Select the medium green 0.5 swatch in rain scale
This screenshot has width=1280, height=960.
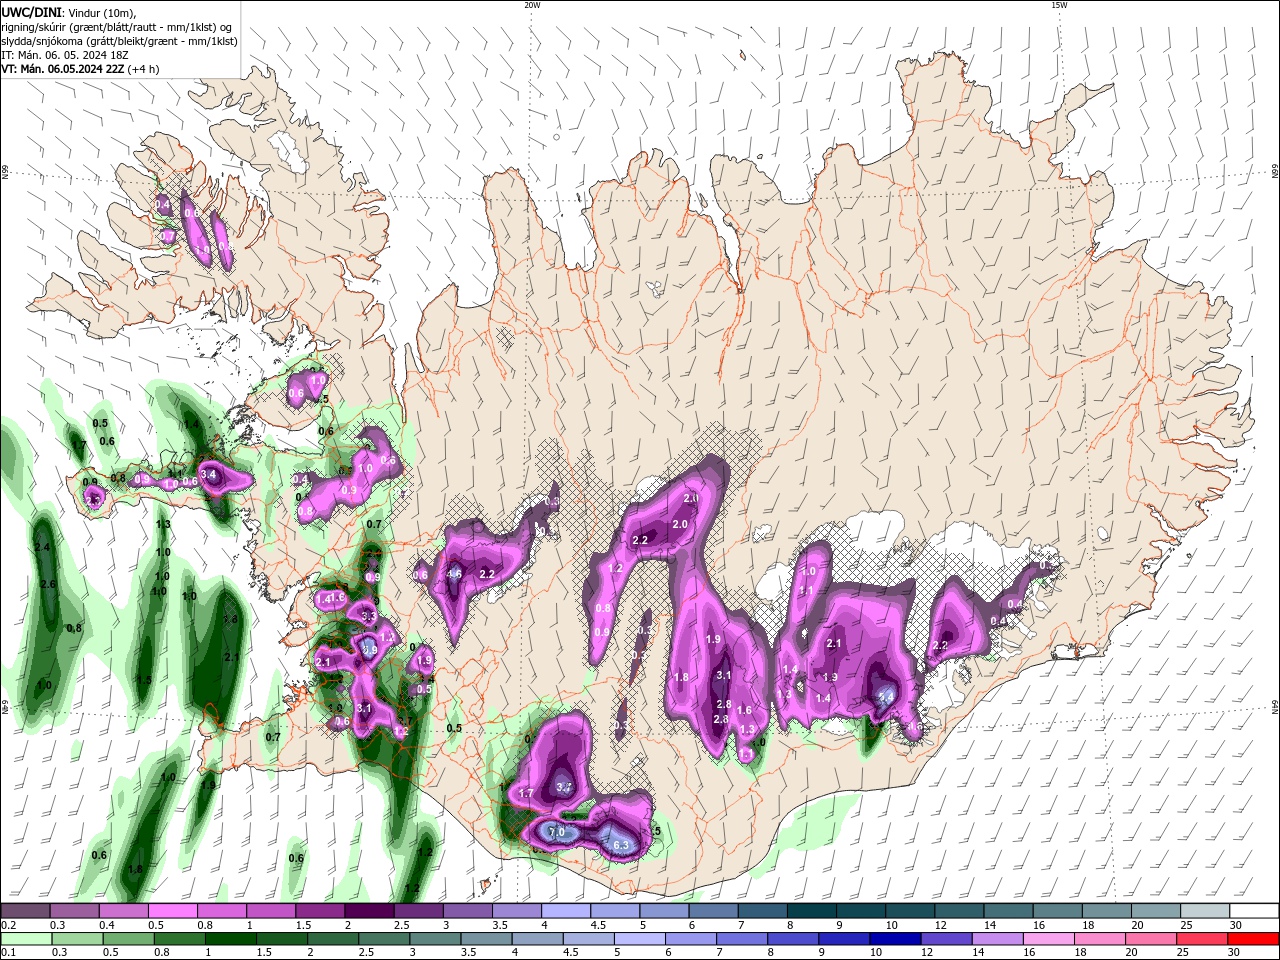click(128, 939)
